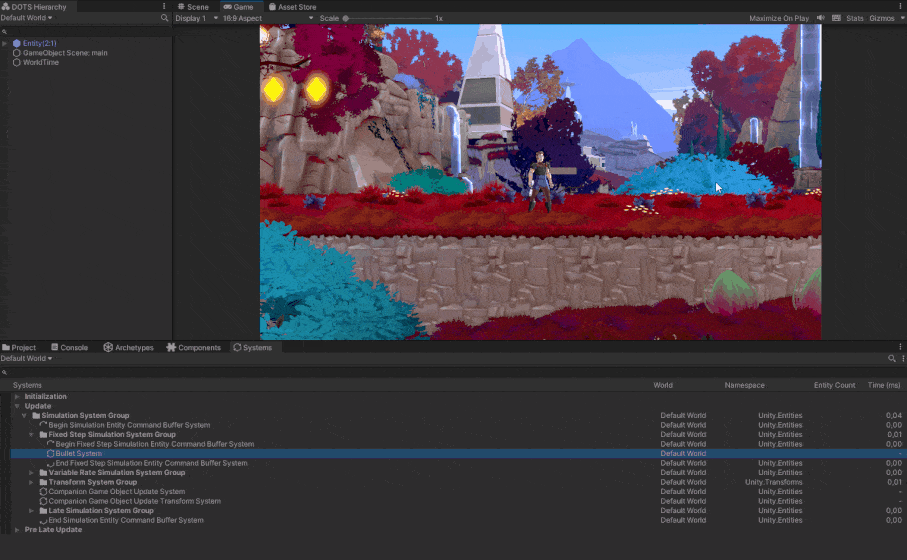Click the search icon in Systems panel
907x560 pixels.
[891, 358]
